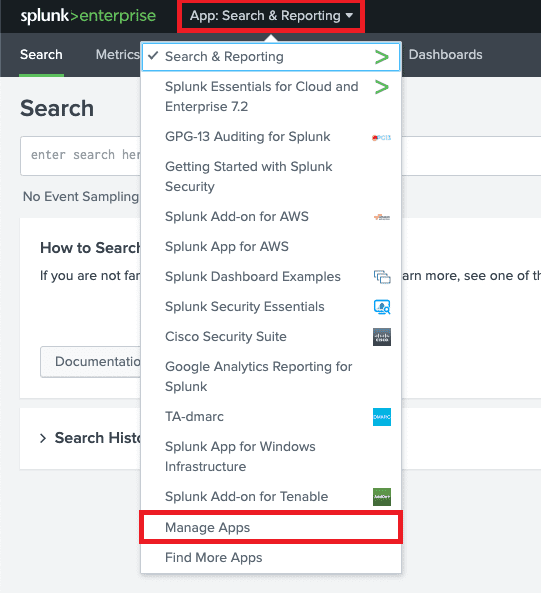The height and width of the screenshot is (593, 541).
Task: Click the green arrow icon for Splunk Essentials
Action: pos(381,87)
